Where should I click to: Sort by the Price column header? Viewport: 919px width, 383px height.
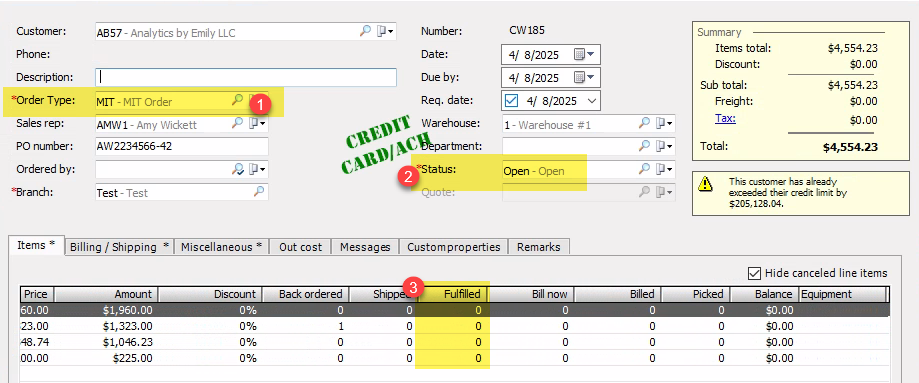(x=37, y=294)
